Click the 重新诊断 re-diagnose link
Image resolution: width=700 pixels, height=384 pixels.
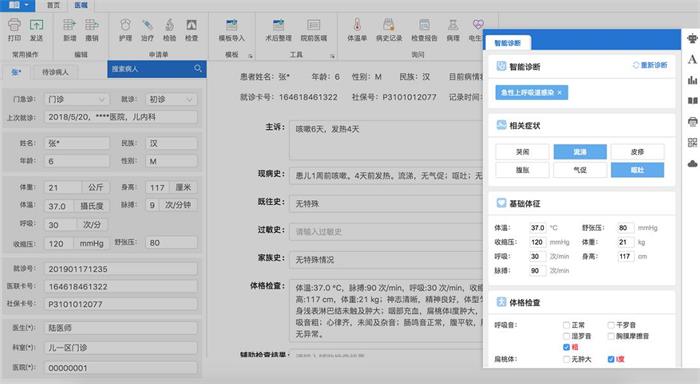click(x=650, y=65)
